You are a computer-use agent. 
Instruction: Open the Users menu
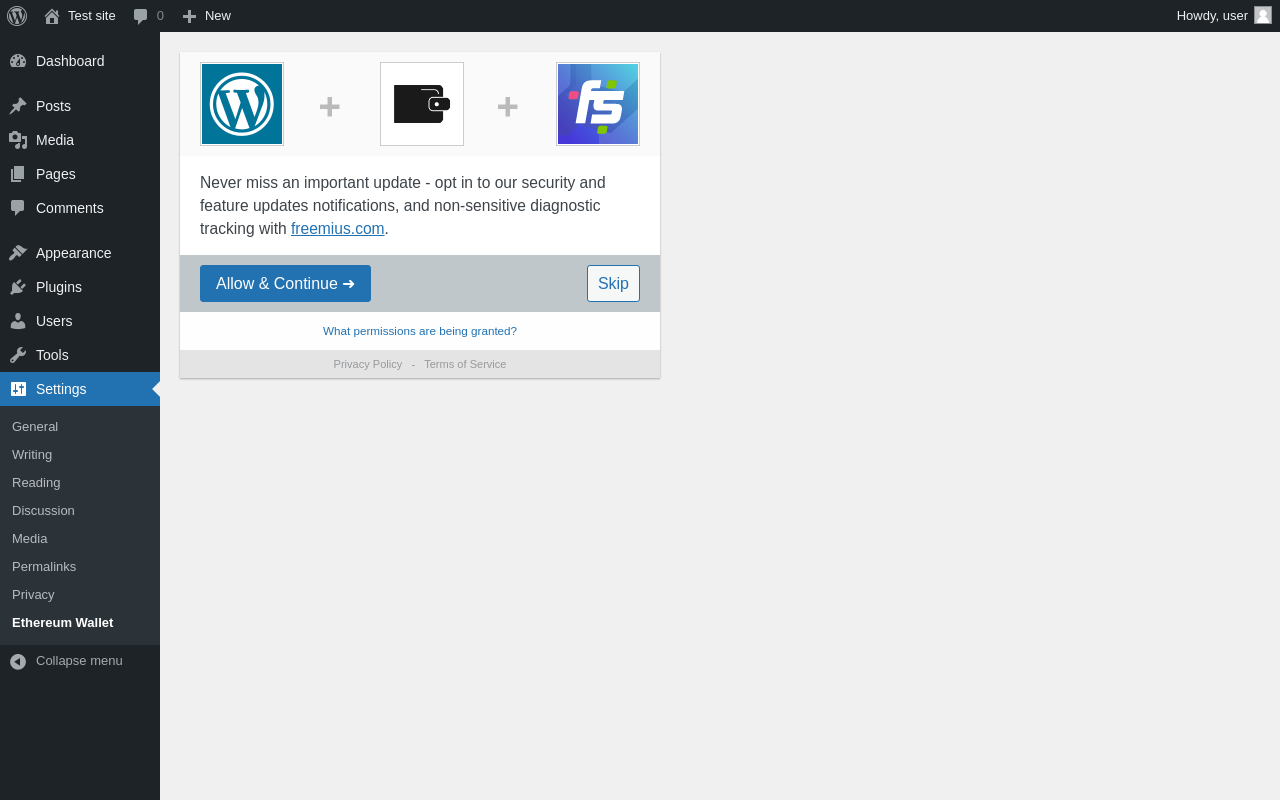pos(80,321)
